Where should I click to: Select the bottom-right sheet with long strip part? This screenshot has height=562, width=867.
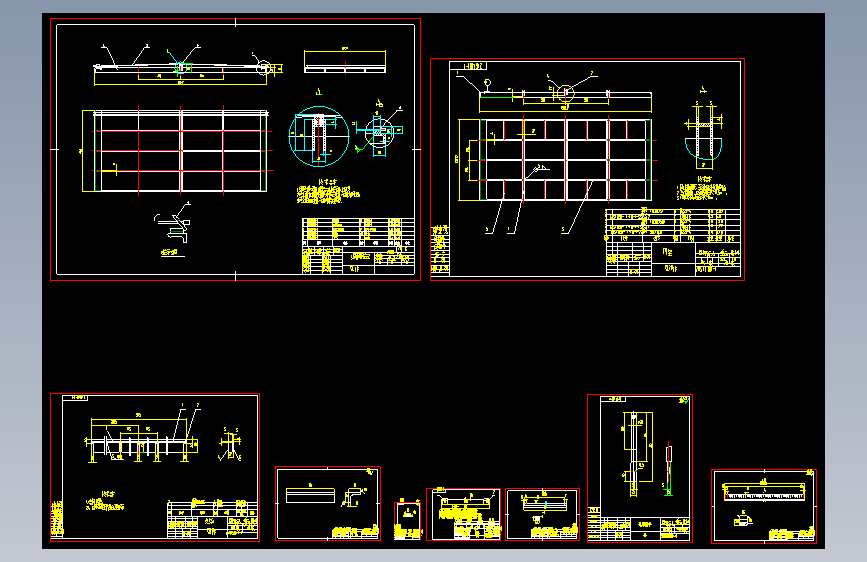coord(764,506)
